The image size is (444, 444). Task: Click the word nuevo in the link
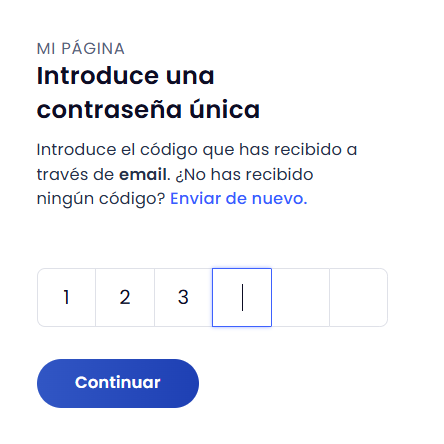coord(279,199)
